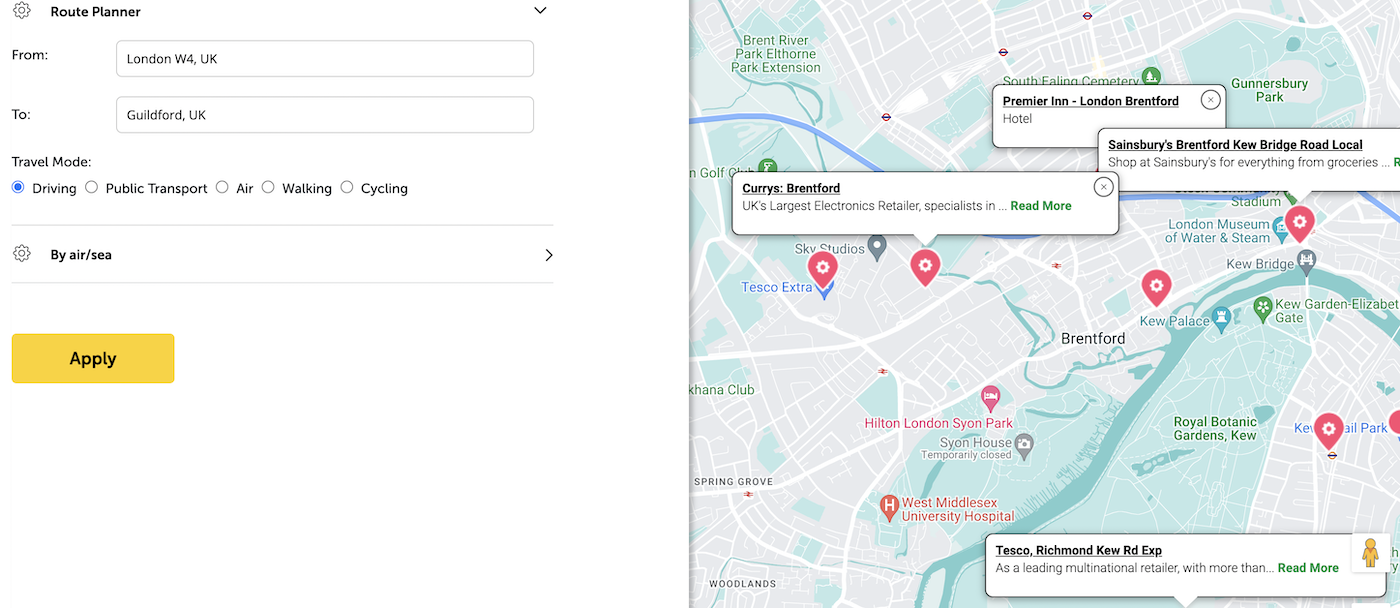1400x608 pixels.
Task: Click the Kew Palace landmark icon
Action: click(1221, 318)
